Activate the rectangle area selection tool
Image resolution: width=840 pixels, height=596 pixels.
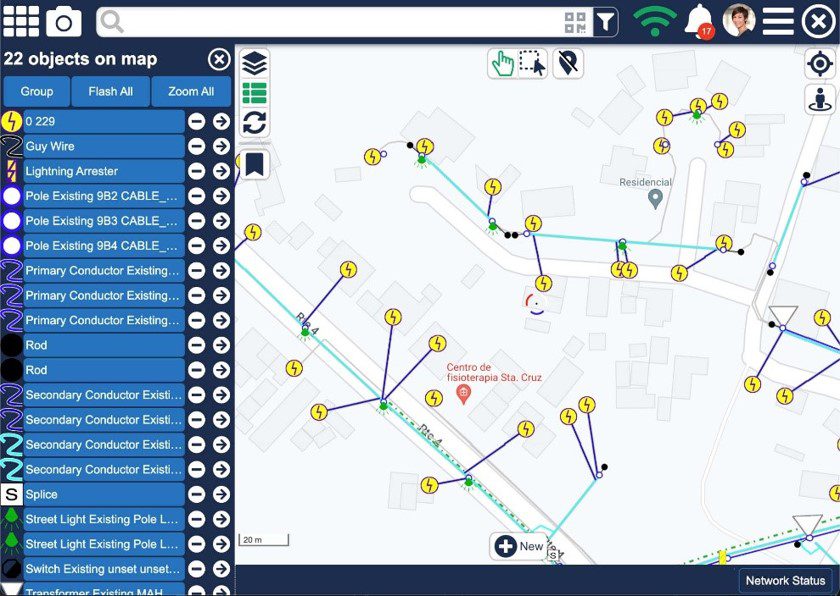[x=533, y=63]
